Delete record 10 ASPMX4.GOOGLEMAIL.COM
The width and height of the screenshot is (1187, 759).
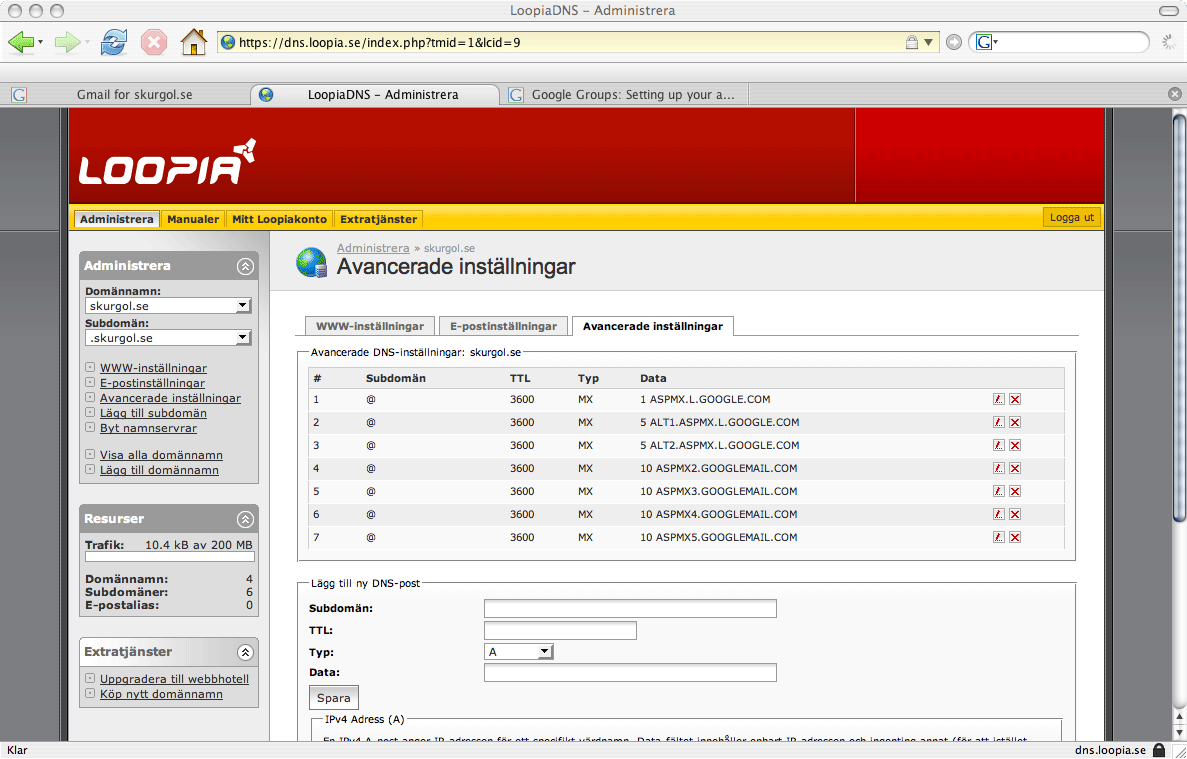tap(1015, 515)
